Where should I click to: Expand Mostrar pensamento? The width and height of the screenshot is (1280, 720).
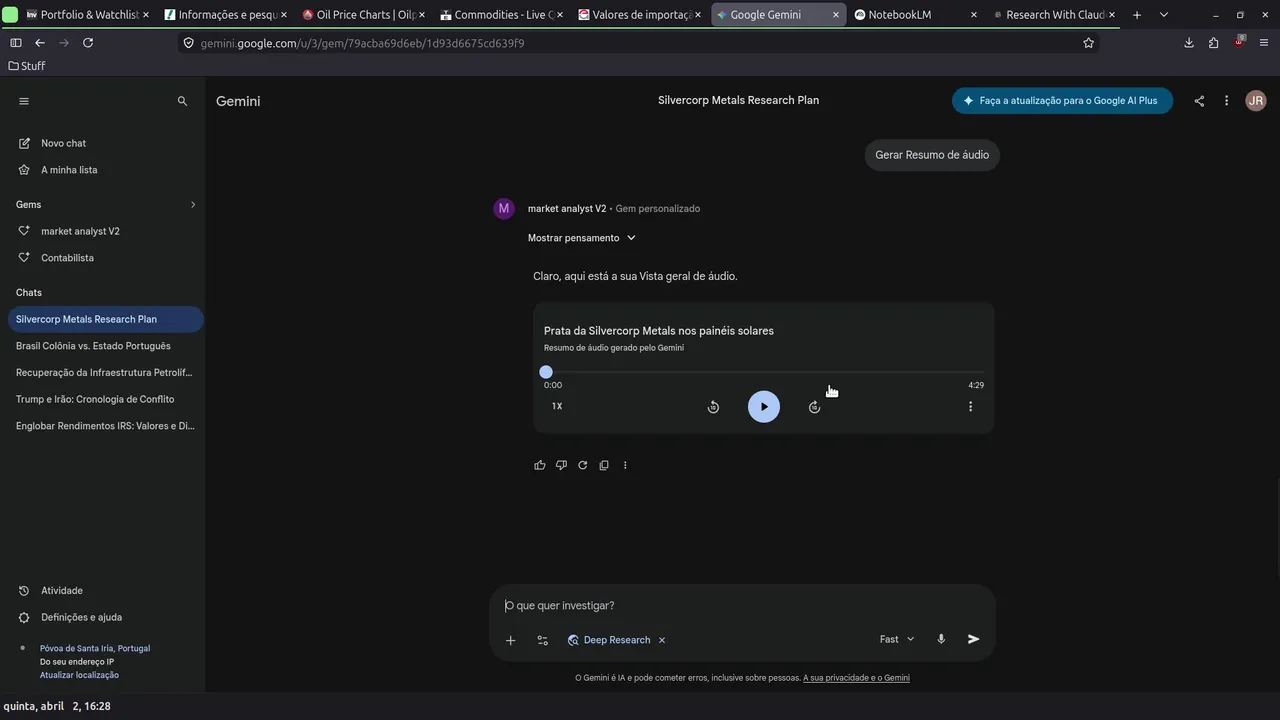(582, 238)
